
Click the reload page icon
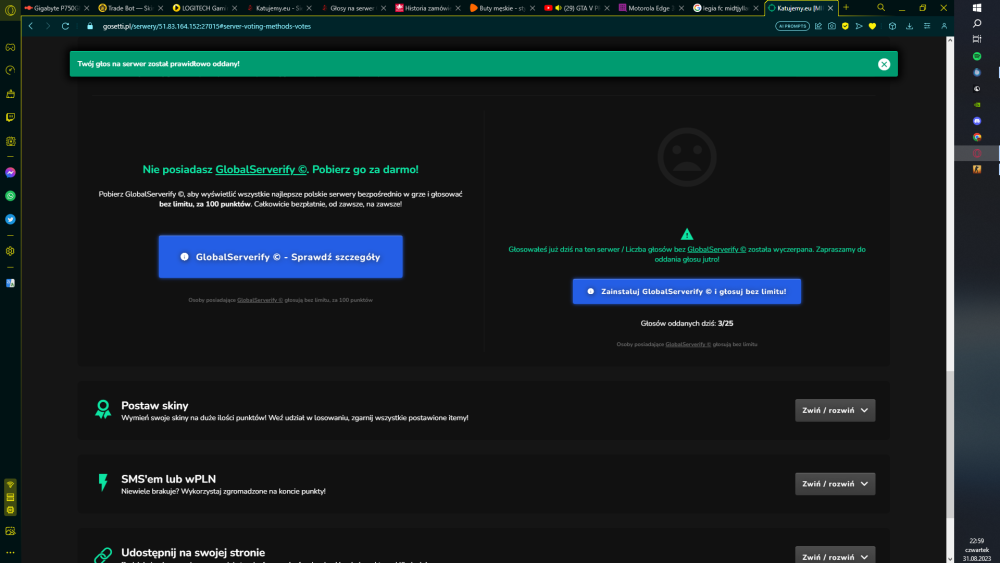(65, 26)
